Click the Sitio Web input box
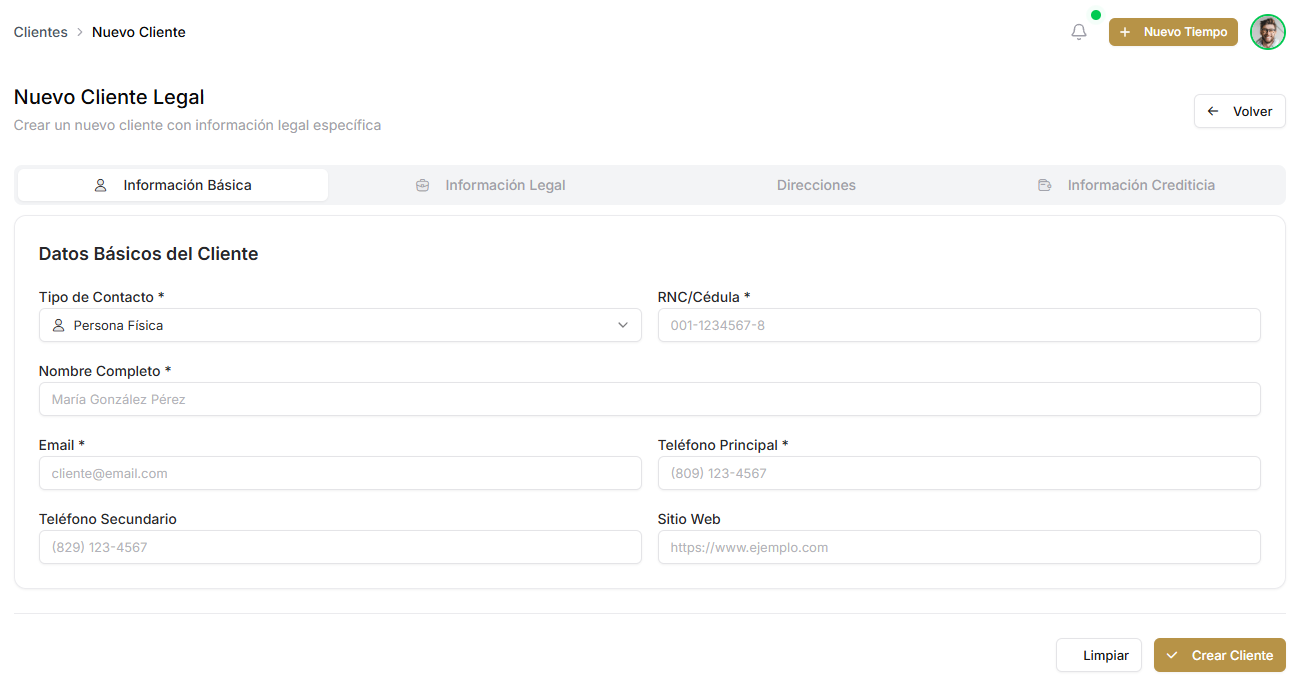Screen dimensions: 1306x692 [x=958, y=547]
